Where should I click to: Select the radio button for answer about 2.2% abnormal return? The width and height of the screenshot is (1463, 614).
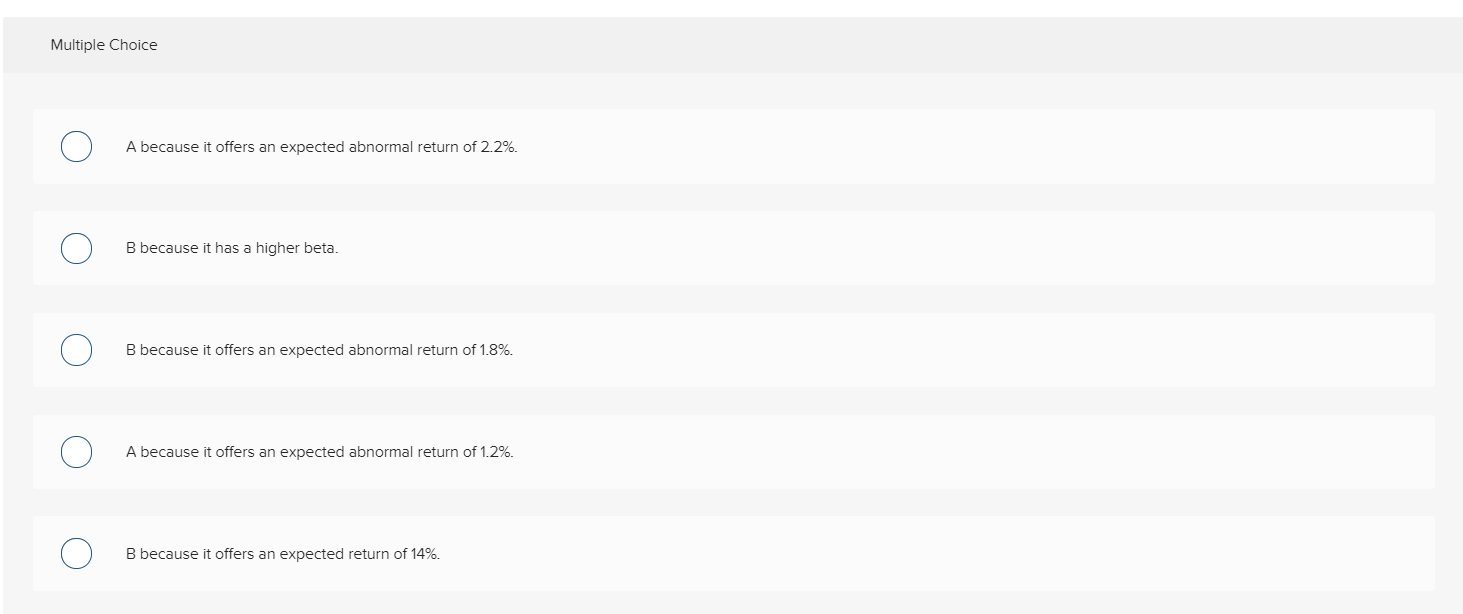coord(76,146)
